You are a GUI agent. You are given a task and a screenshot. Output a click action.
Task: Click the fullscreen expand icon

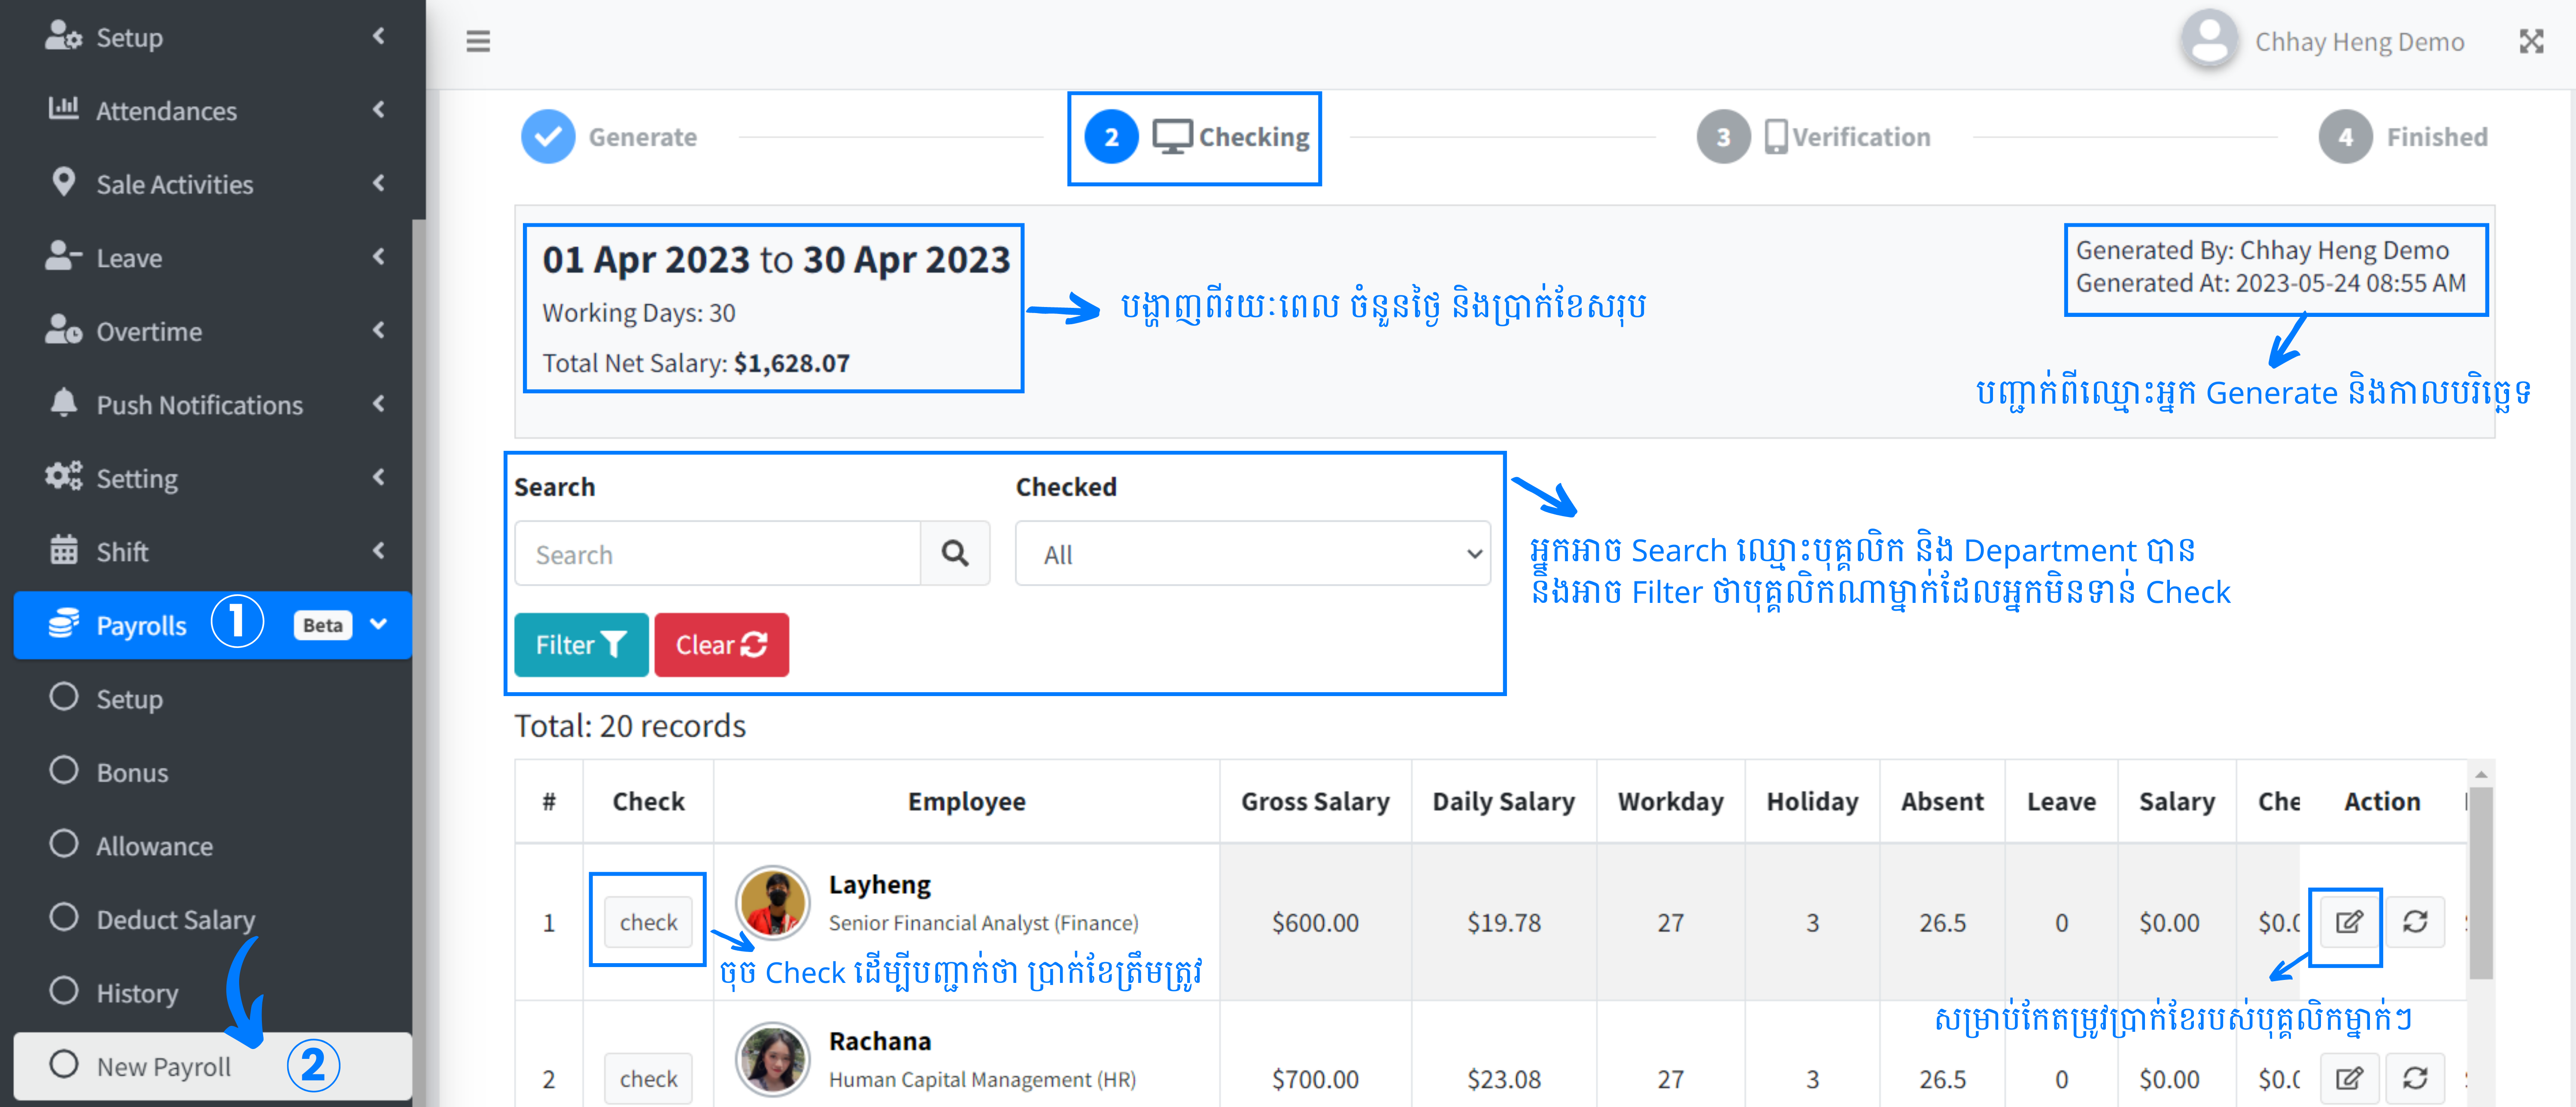[x=2531, y=41]
